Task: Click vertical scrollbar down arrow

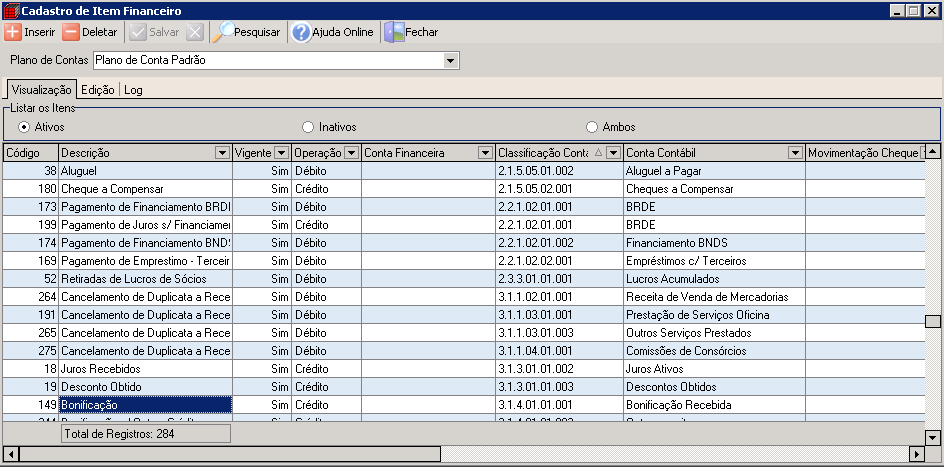Action: (x=933, y=438)
